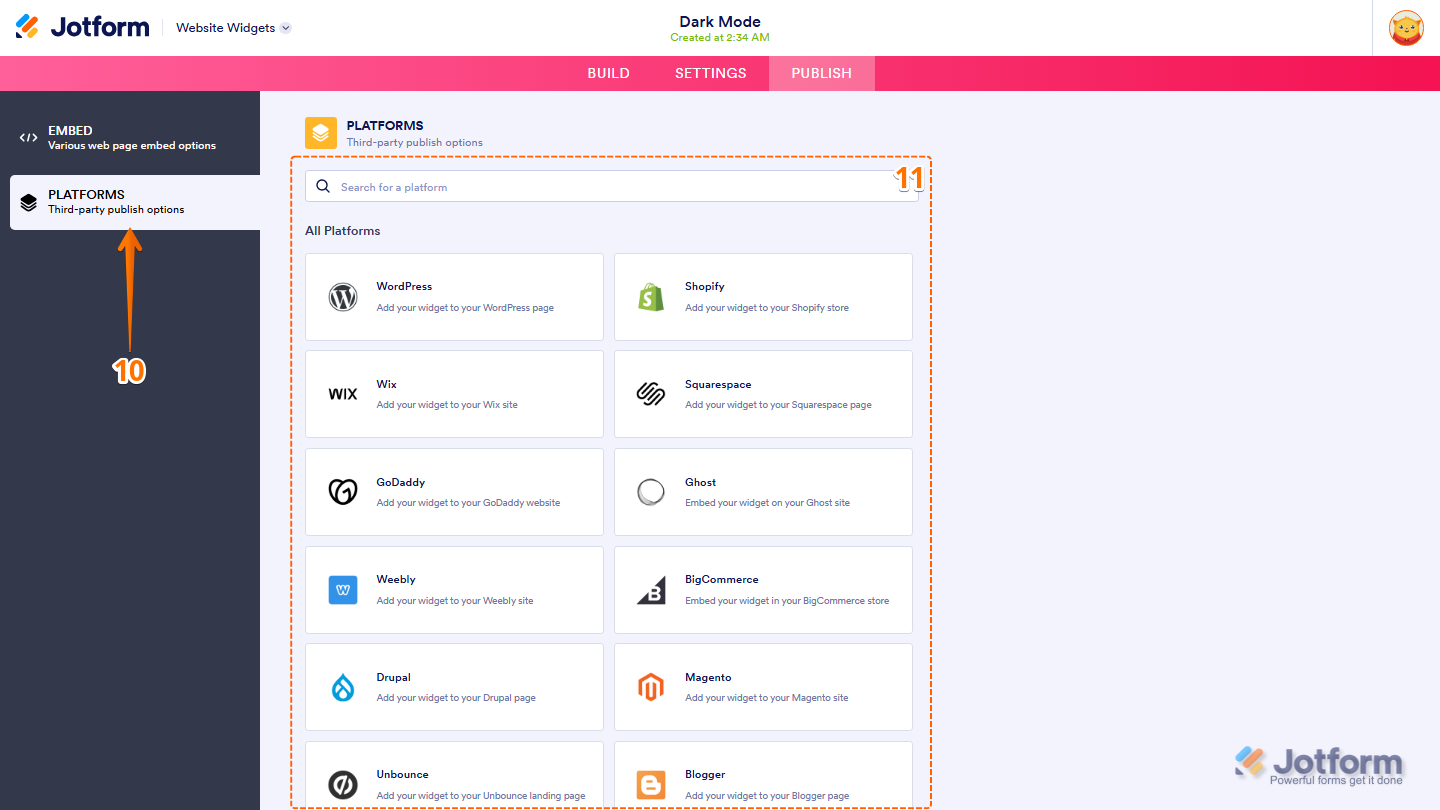Viewport: 1440px width, 810px height.
Task: Choose the Squarespace platform title
Action: coord(718,384)
